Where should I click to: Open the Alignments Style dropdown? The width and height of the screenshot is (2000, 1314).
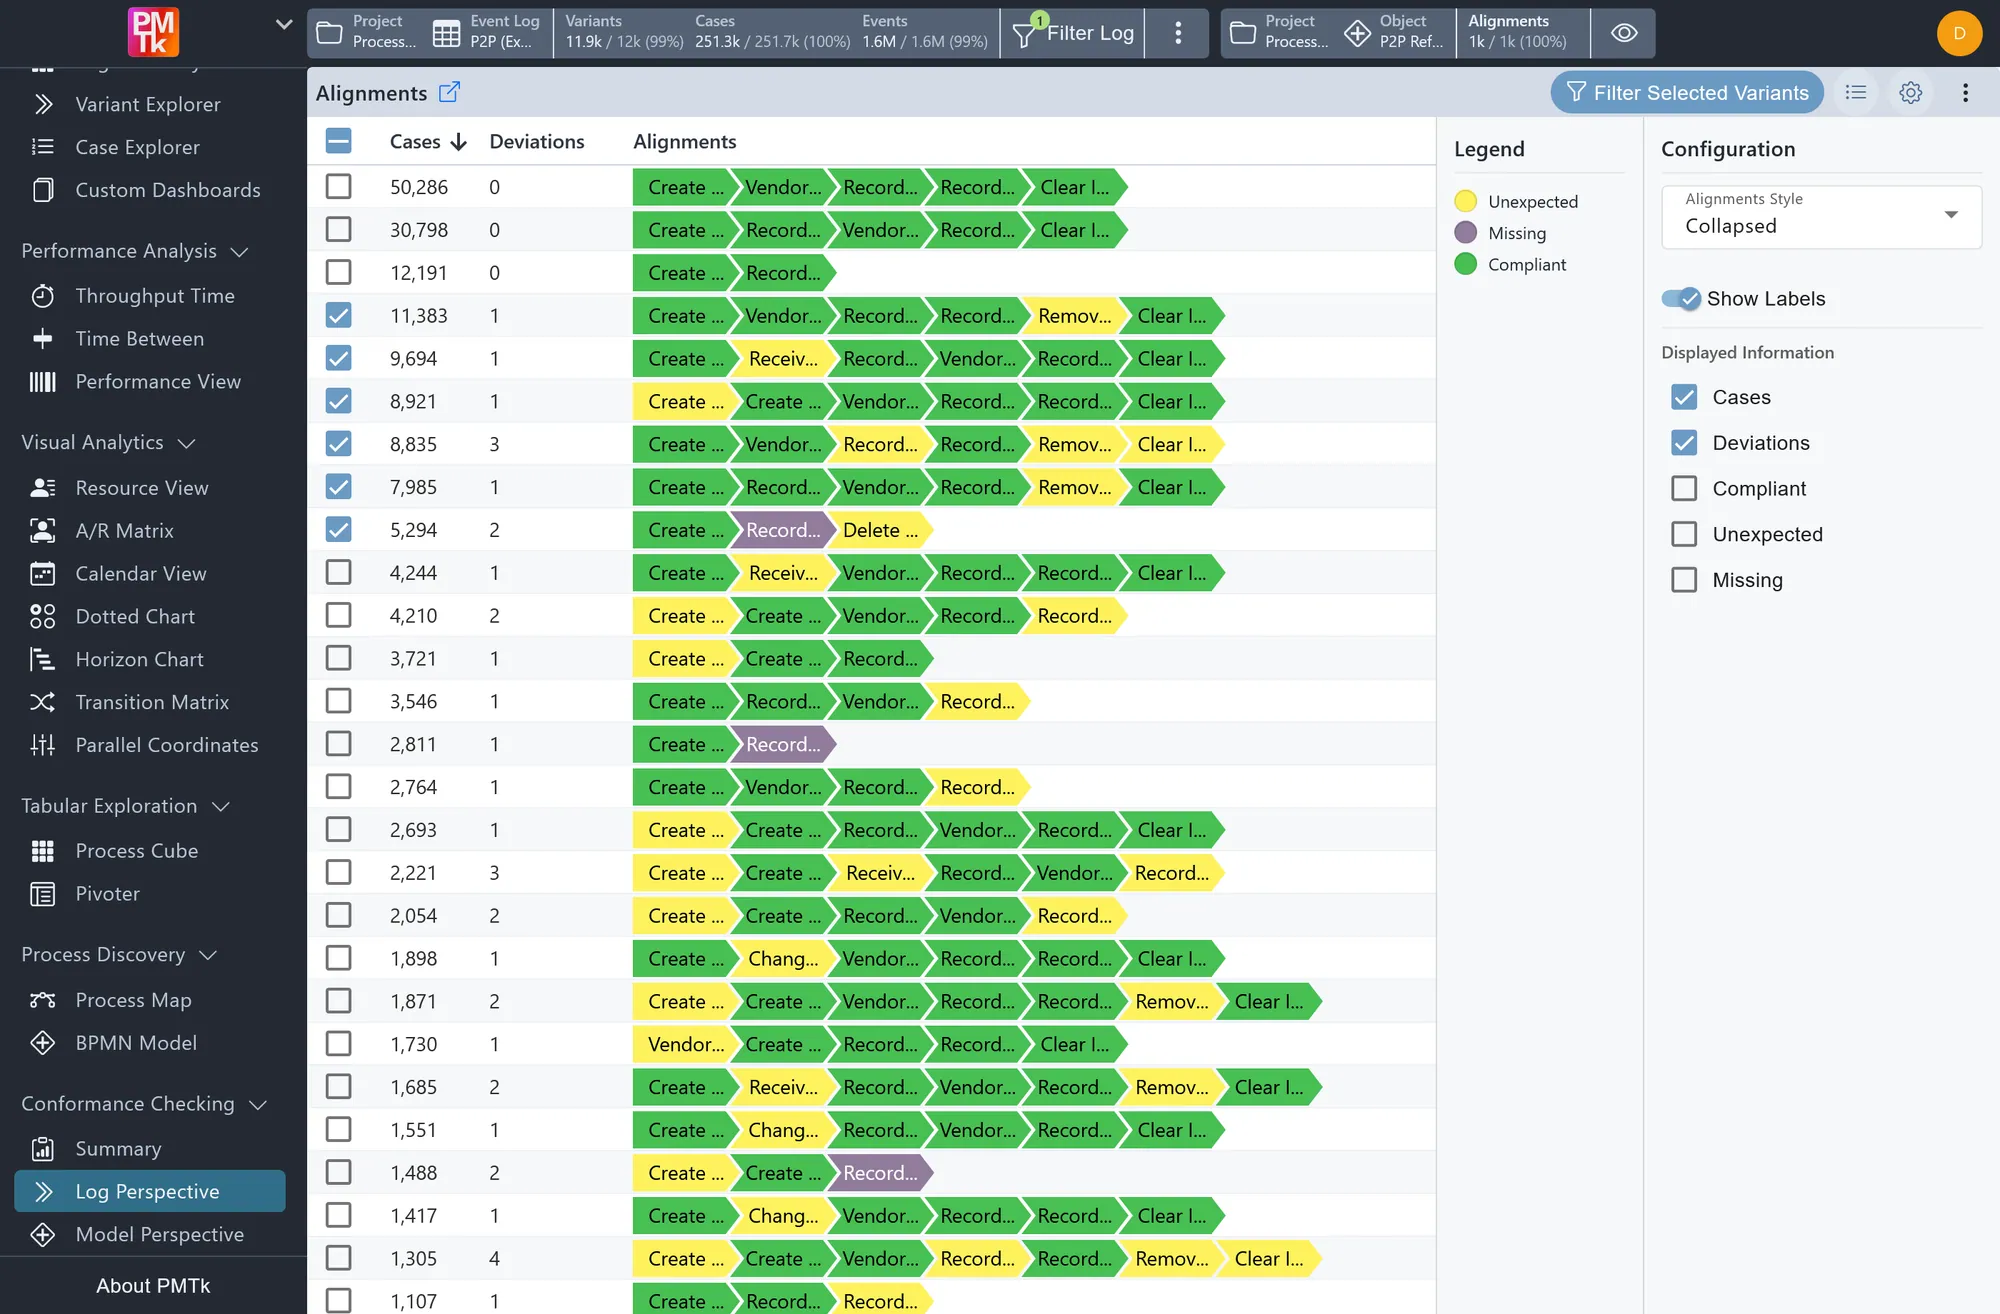(1821, 216)
